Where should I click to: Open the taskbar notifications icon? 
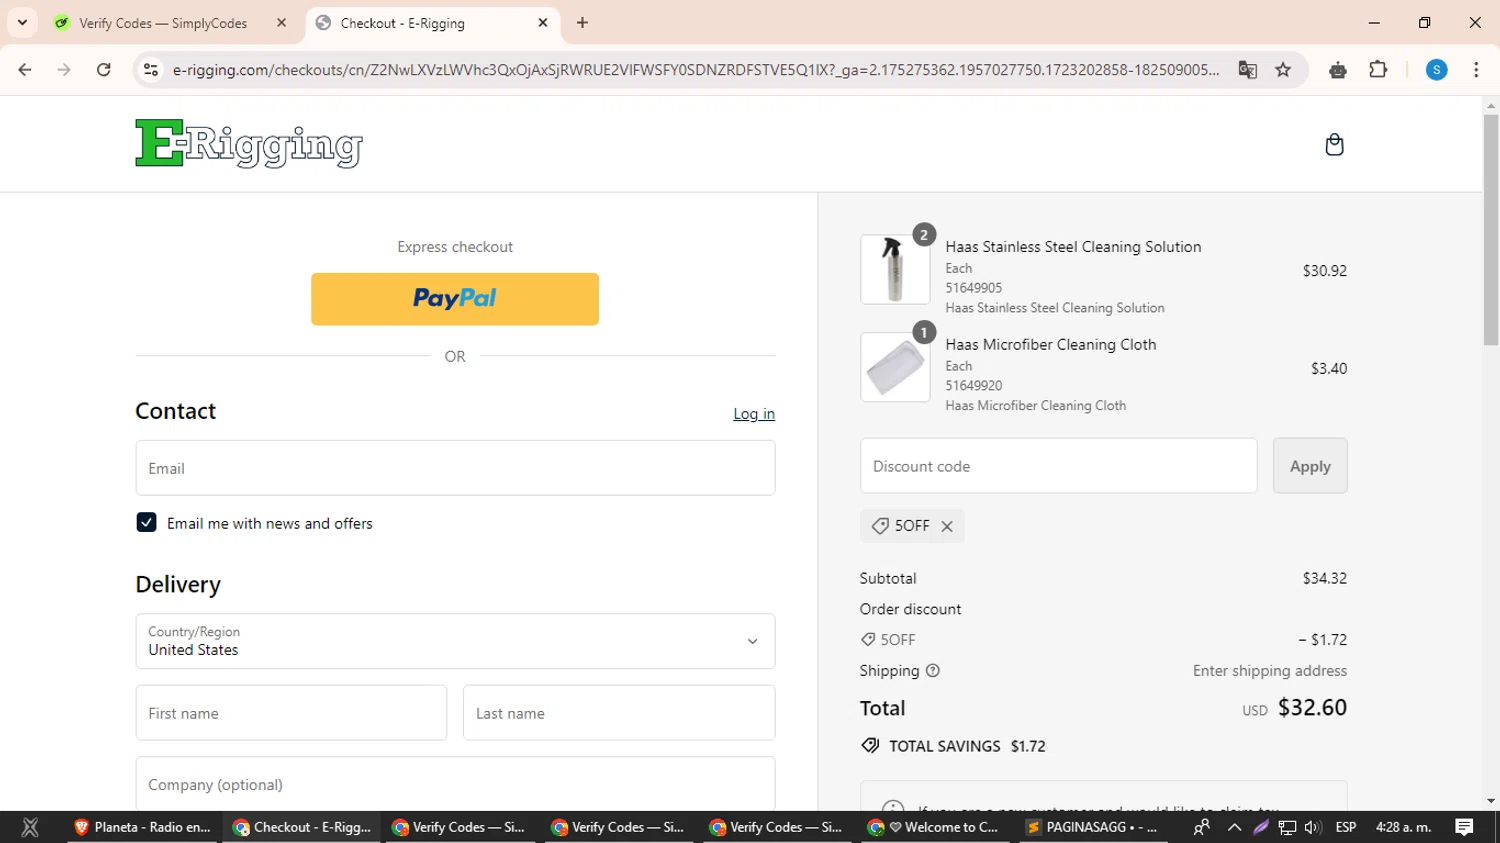1464,827
